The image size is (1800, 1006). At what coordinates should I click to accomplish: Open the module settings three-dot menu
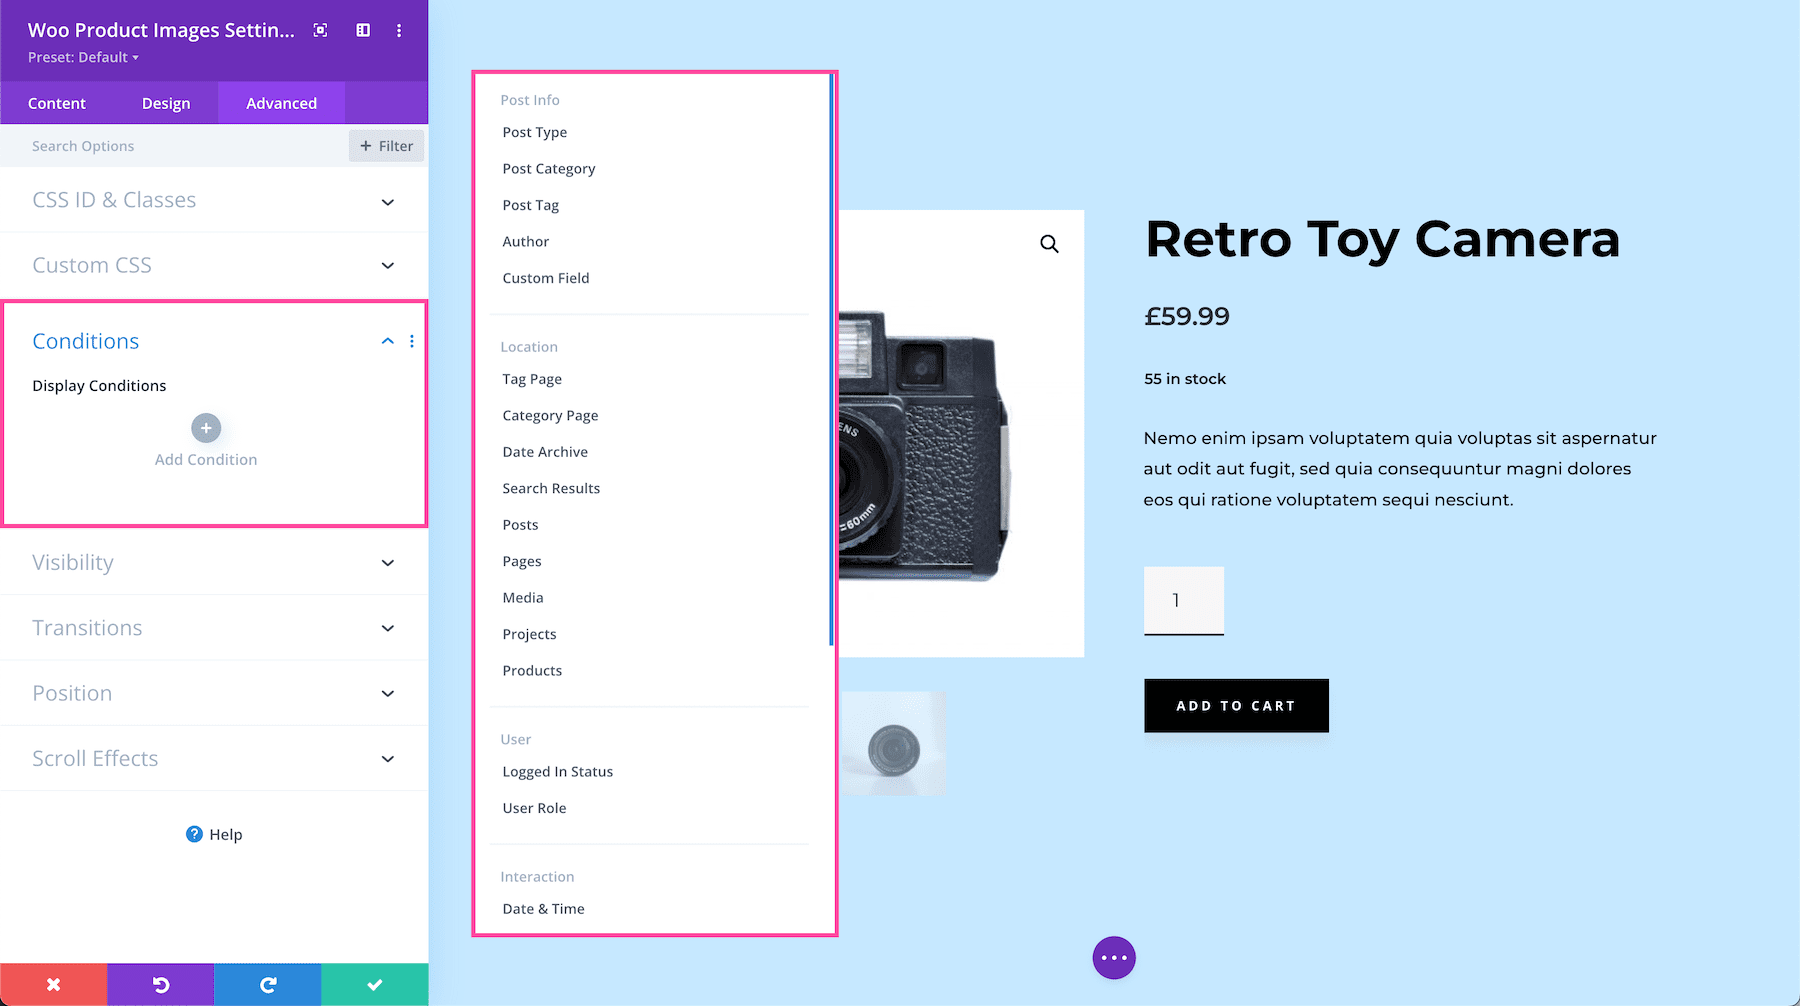coord(399,30)
